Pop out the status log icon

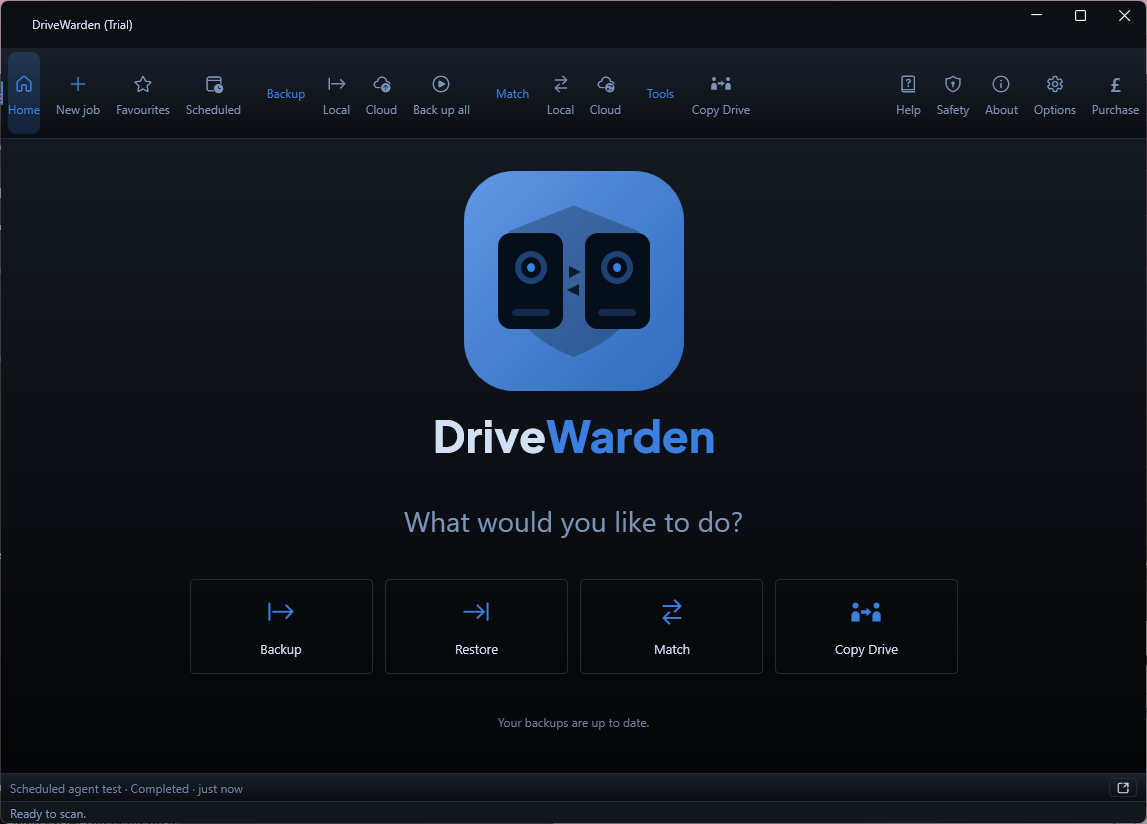click(x=1123, y=788)
